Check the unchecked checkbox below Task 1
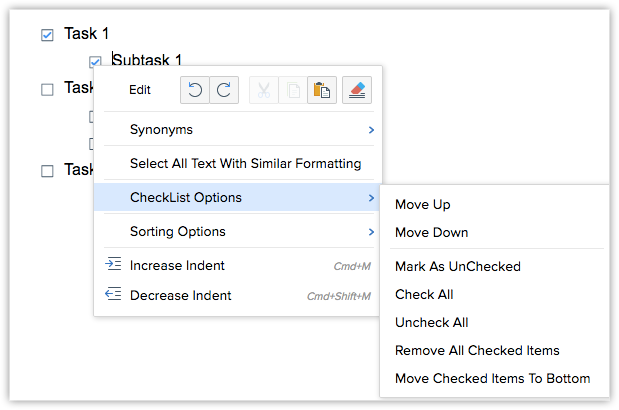Screen dimensions: 619x410 coord(47,89)
